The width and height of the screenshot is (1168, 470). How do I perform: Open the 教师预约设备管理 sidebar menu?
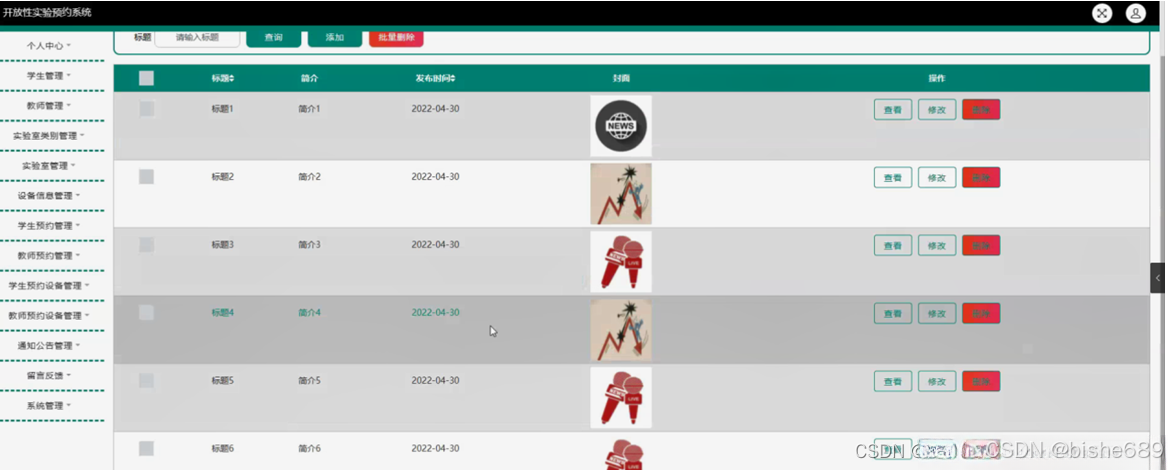click(49, 315)
